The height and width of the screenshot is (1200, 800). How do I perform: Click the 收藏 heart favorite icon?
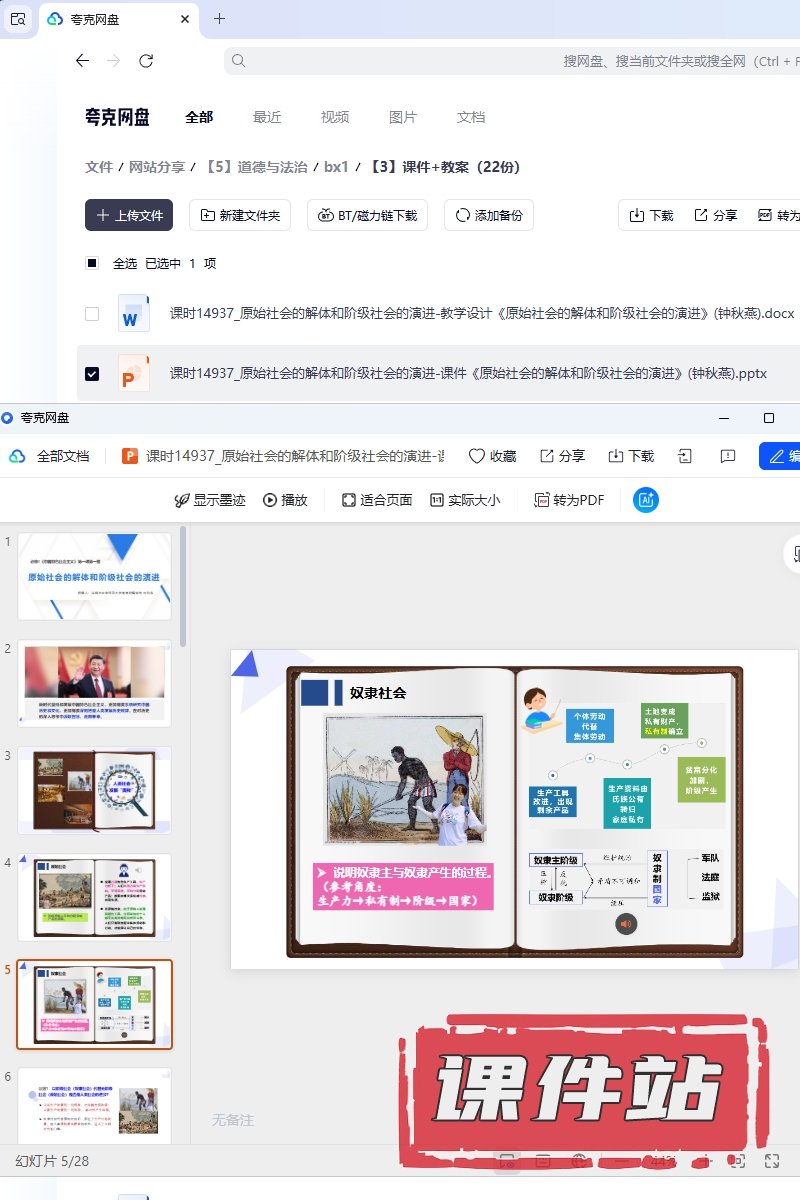[477, 456]
